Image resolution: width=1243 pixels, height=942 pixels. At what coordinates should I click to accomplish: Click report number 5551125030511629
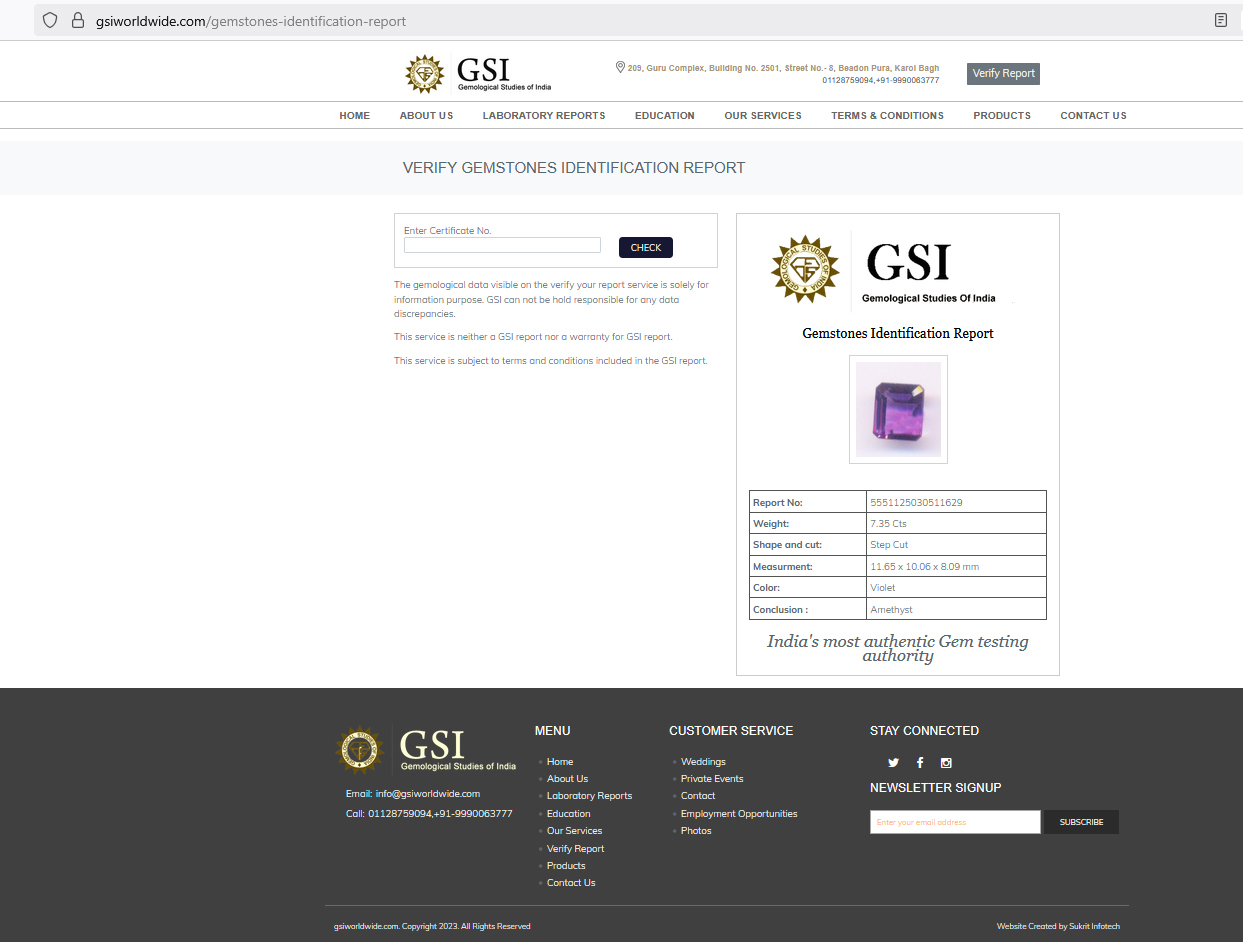click(x=916, y=502)
